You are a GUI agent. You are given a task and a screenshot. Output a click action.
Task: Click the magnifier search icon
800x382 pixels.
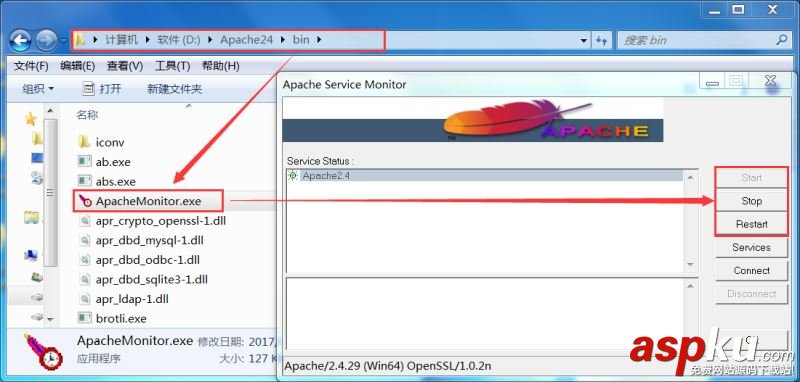[x=782, y=39]
